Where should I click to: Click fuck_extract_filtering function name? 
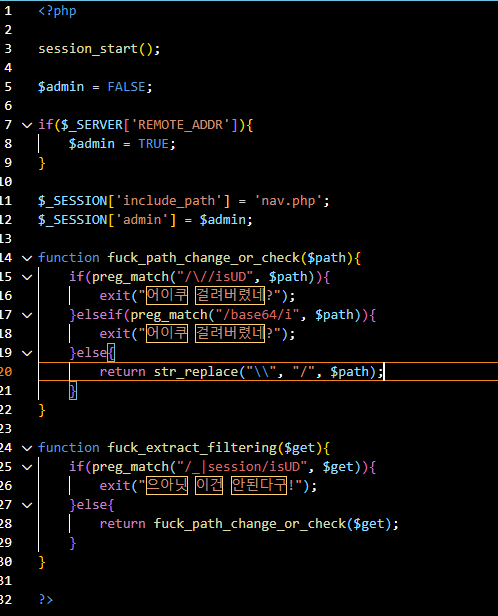tap(192, 448)
